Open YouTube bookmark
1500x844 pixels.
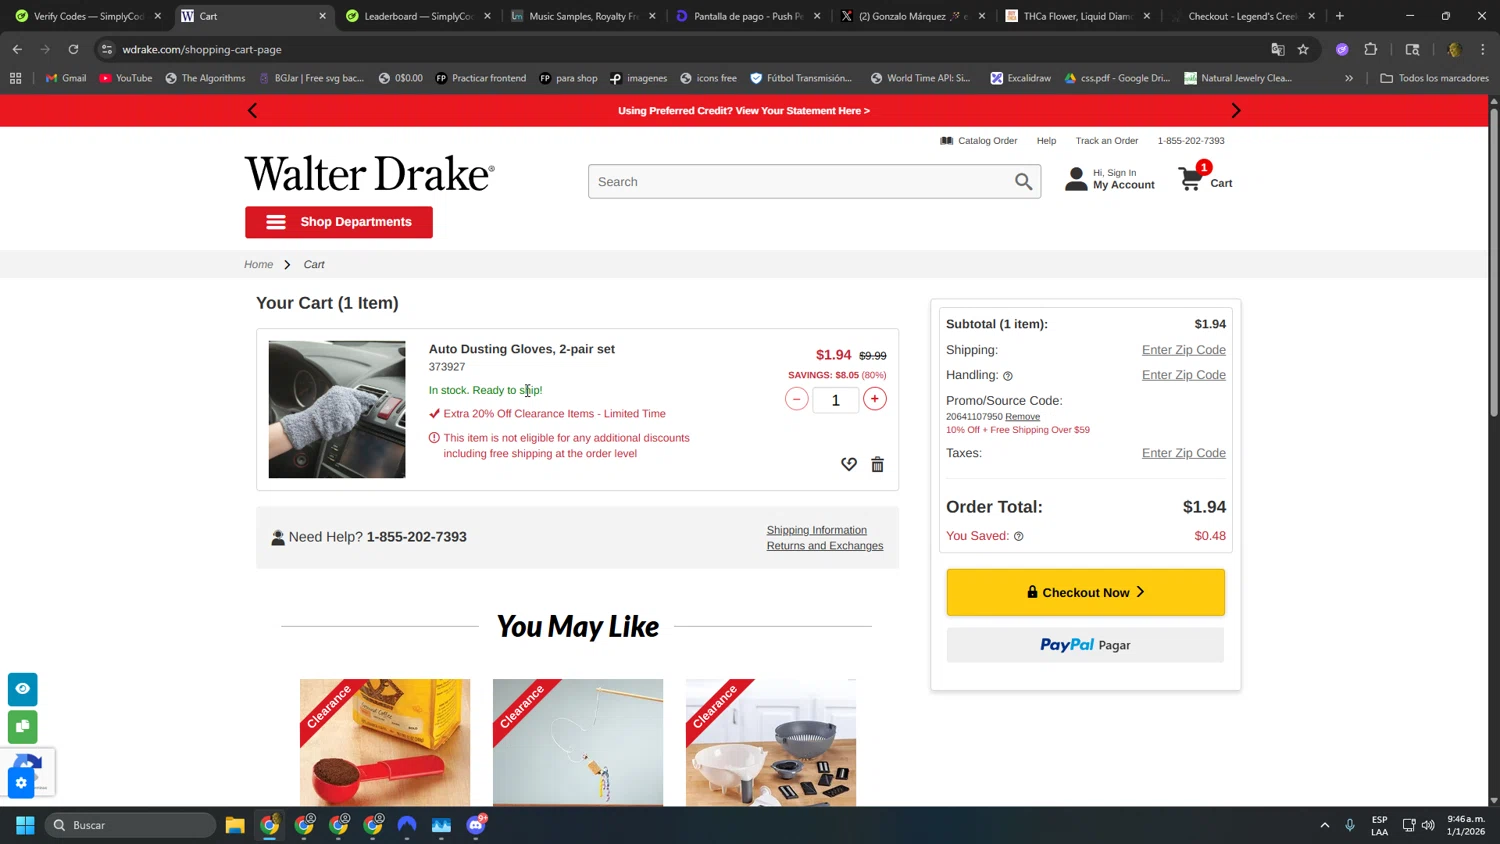pyautogui.click(x=126, y=78)
